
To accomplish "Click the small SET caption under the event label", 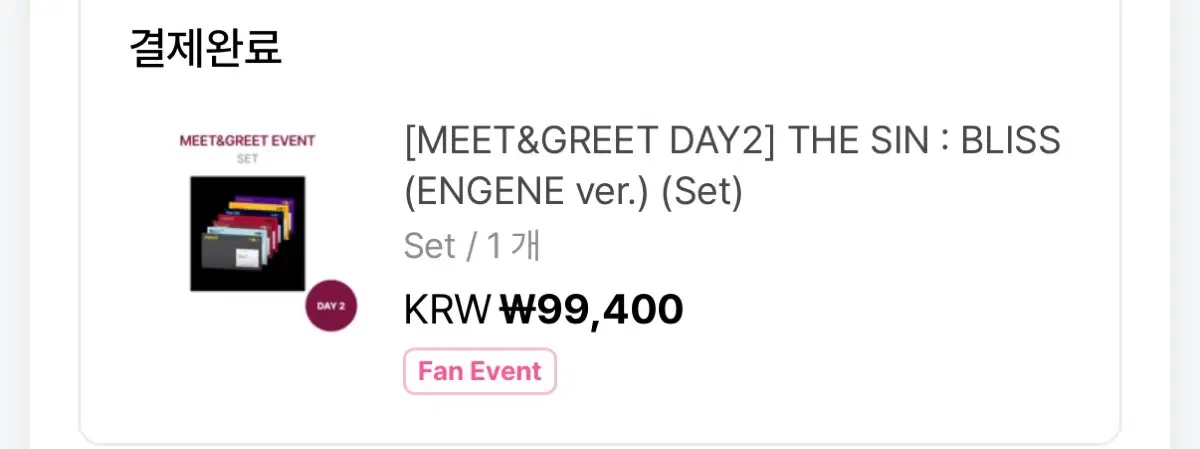I will pyautogui.click(x=247, y=159).
